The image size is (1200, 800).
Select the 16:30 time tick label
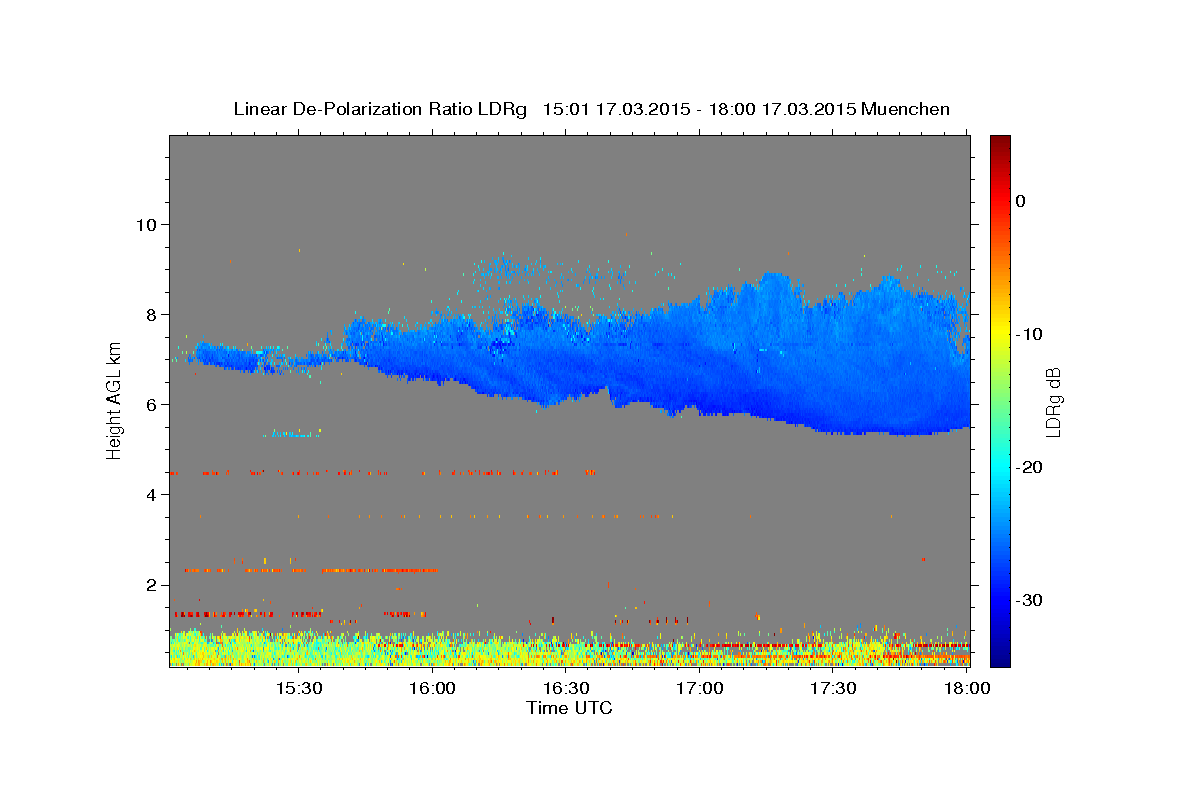pyautogui.click(x=566, y=689)
